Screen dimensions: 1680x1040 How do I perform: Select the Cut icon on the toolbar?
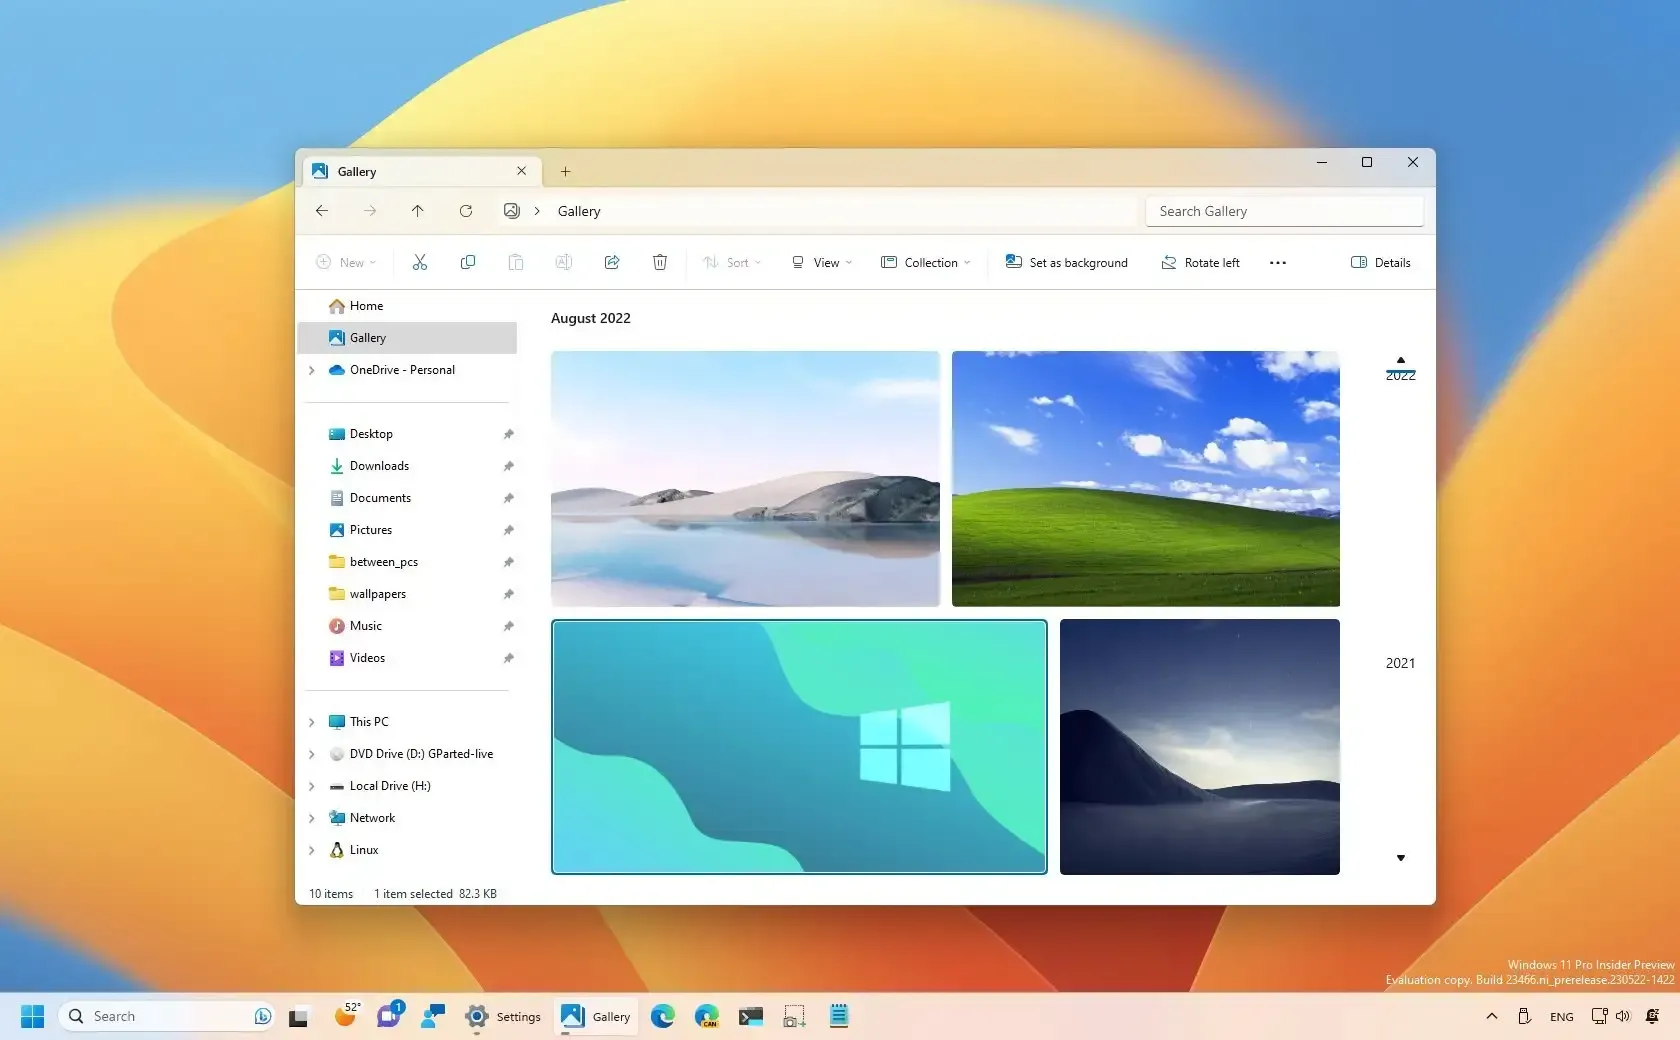(x=419, y=262)
